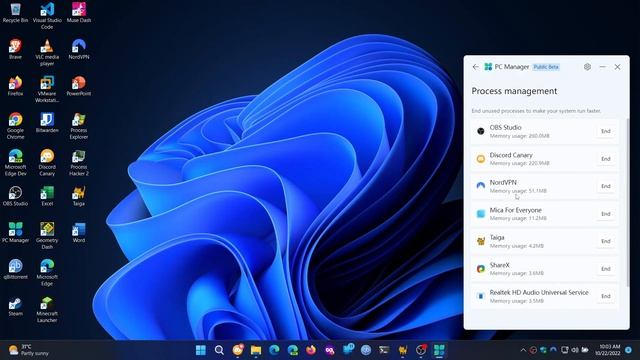Click the Mica For Everyone process icon
Screen dimensions: 640x360
pyautogui.click(x=481, y=213)
